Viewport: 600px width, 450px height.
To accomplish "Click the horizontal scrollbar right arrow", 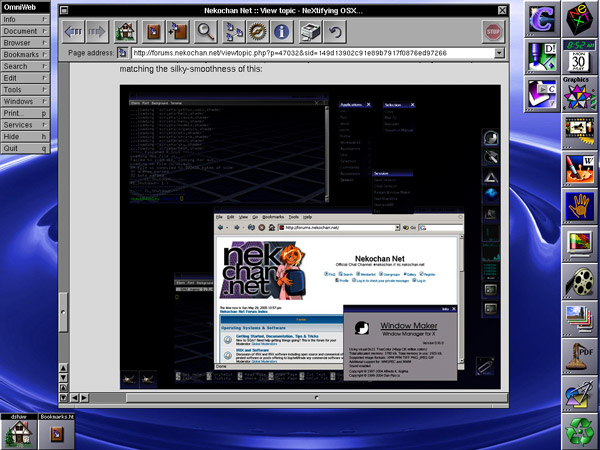I will pos(84,398).
